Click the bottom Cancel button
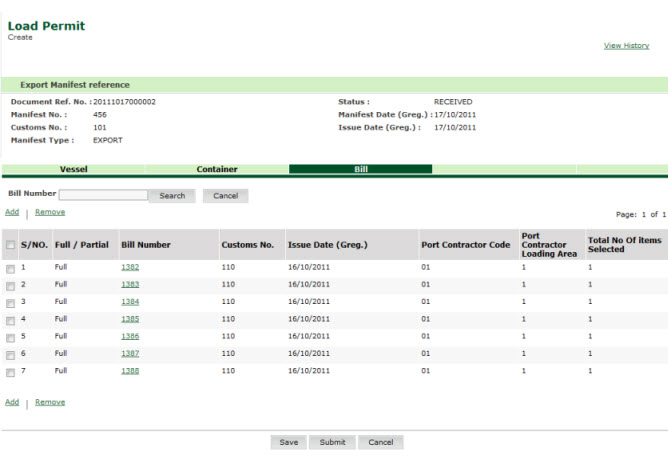 point(380,442)
